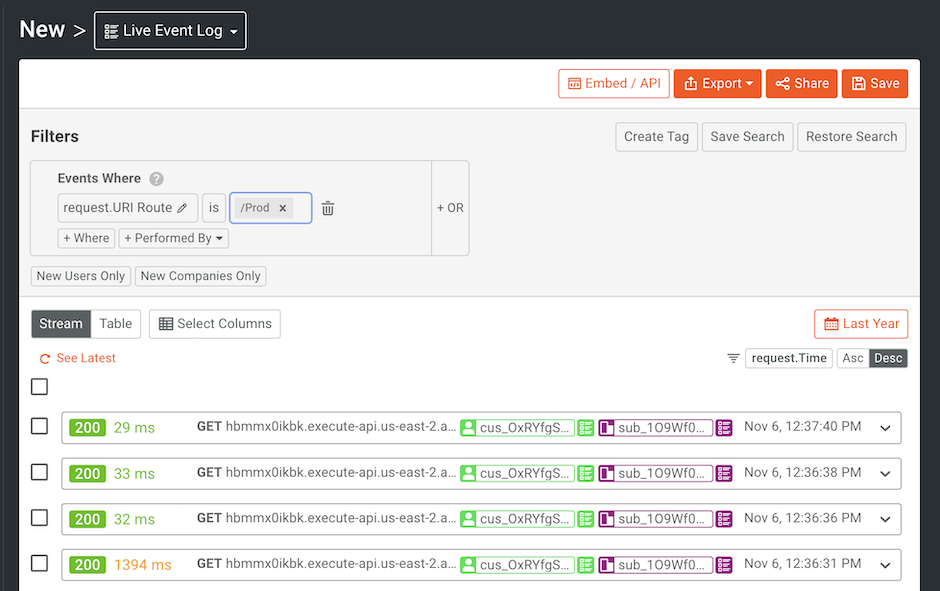
Task: Delete the filter with the trash icon
Action: pyautogui.click(x=328, y=208)
